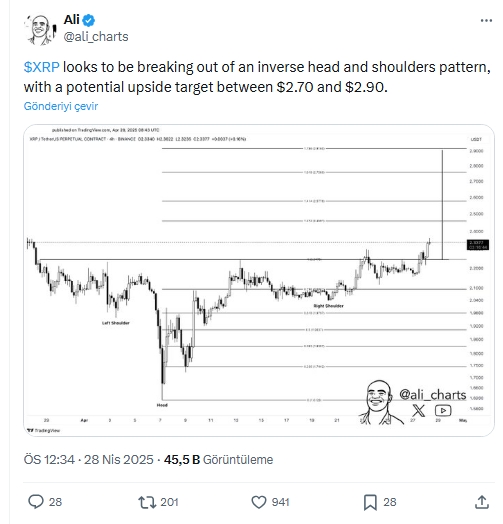
Task: Click the TradingView logo on chart
Action: click(44, 430)
